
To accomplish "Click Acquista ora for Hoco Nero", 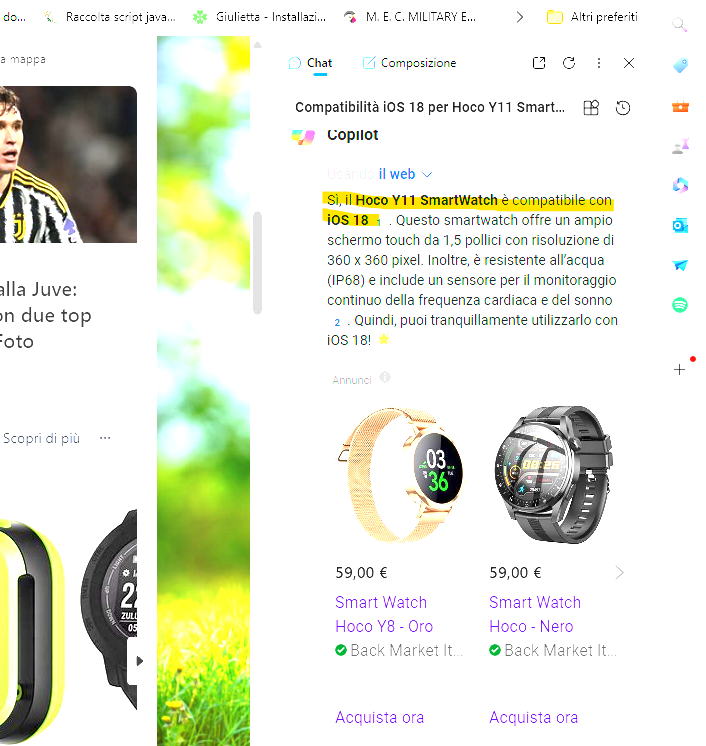I will pyautogui.click(x=533, y=717).
